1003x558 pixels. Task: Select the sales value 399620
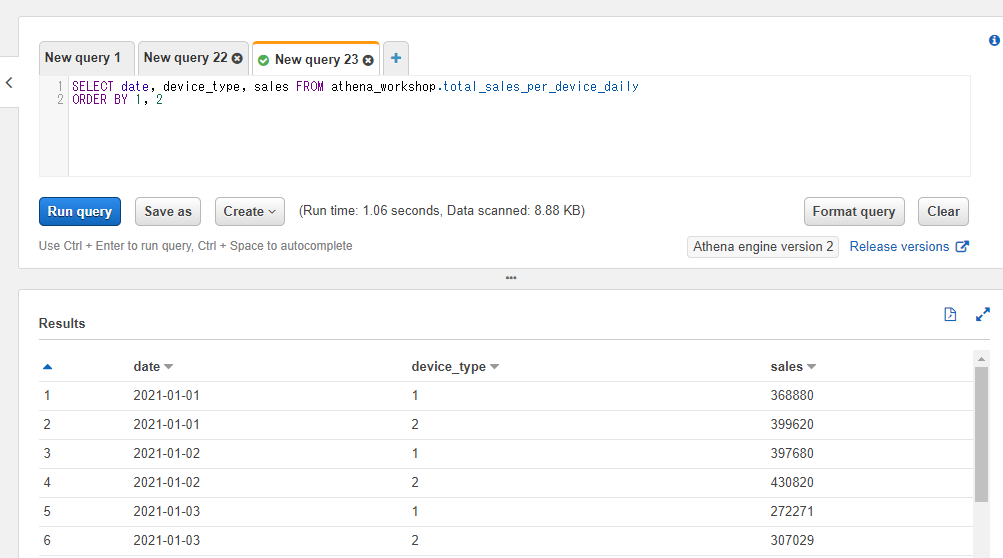click(792, 424)
